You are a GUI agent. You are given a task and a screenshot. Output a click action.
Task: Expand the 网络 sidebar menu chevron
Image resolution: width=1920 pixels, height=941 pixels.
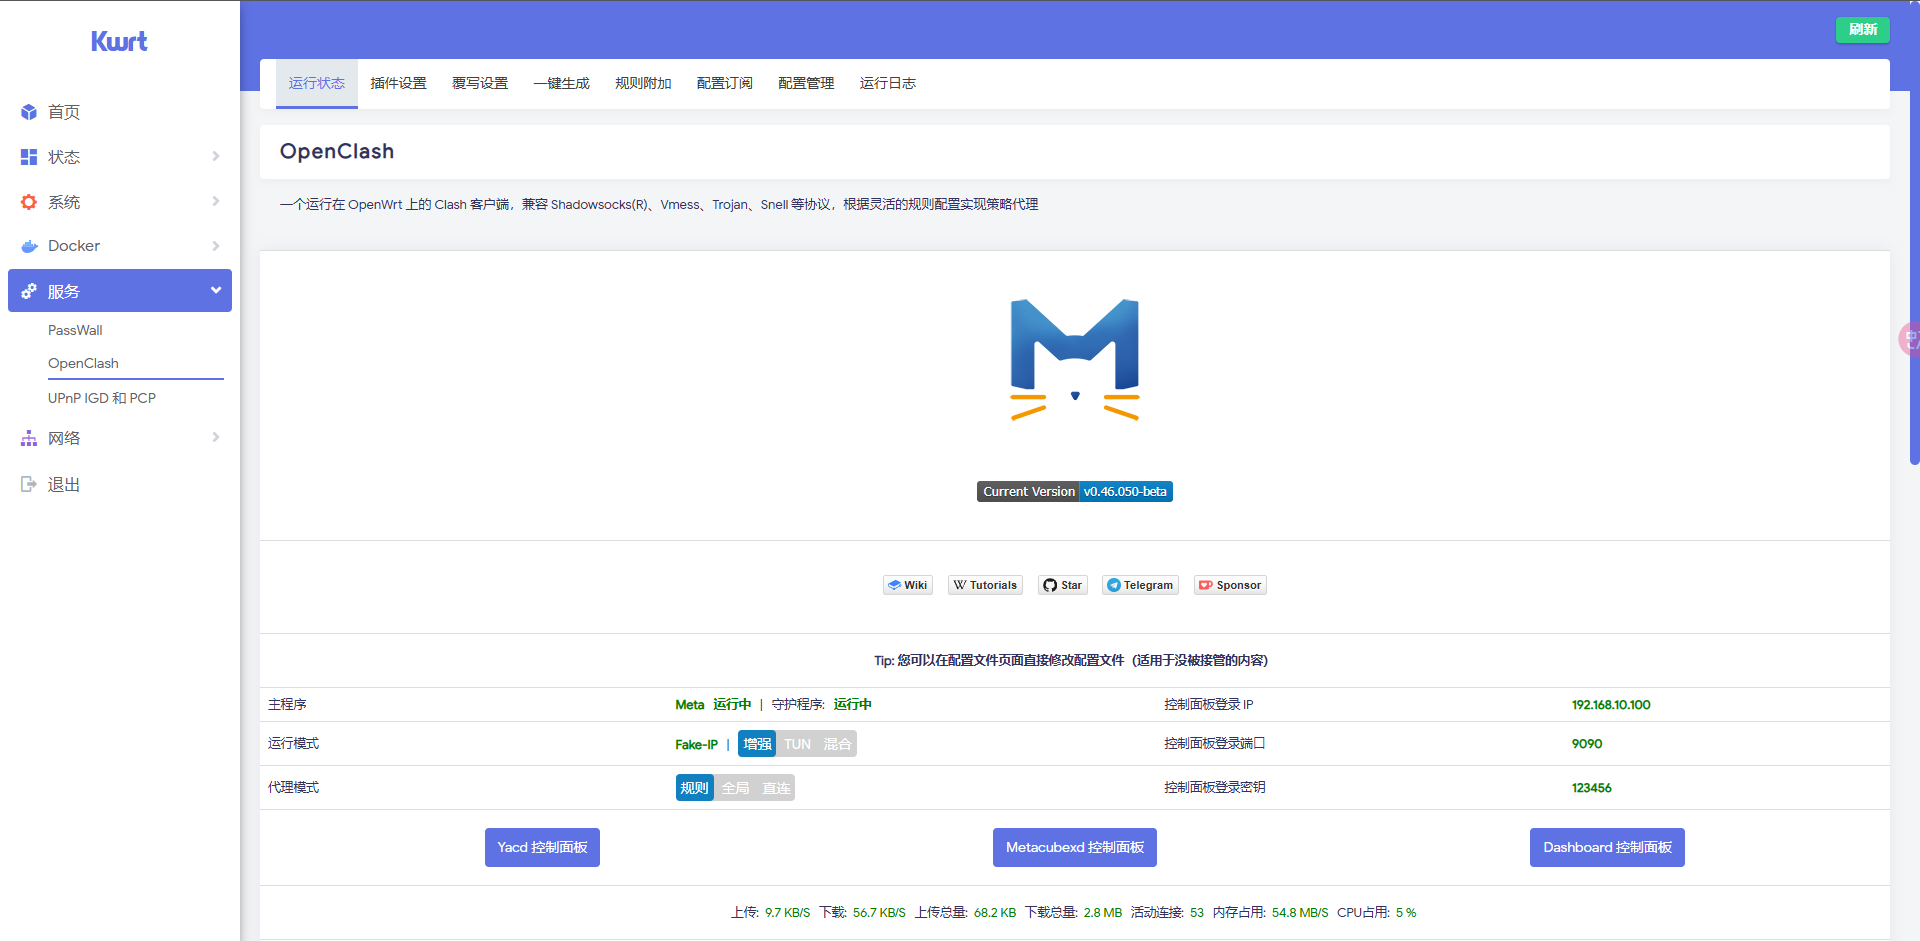[216, 437]
